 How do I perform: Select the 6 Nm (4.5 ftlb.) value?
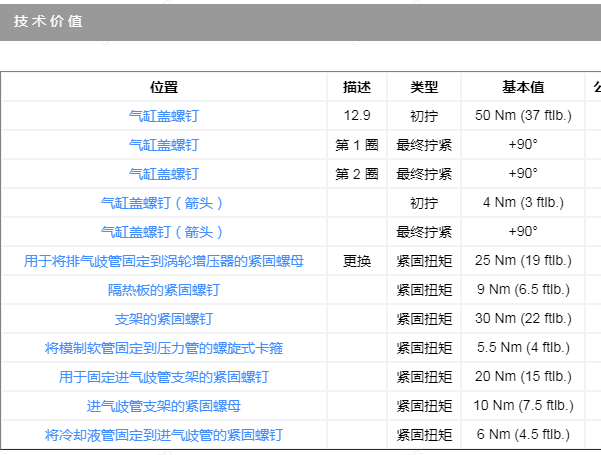[x=523, y=435]
